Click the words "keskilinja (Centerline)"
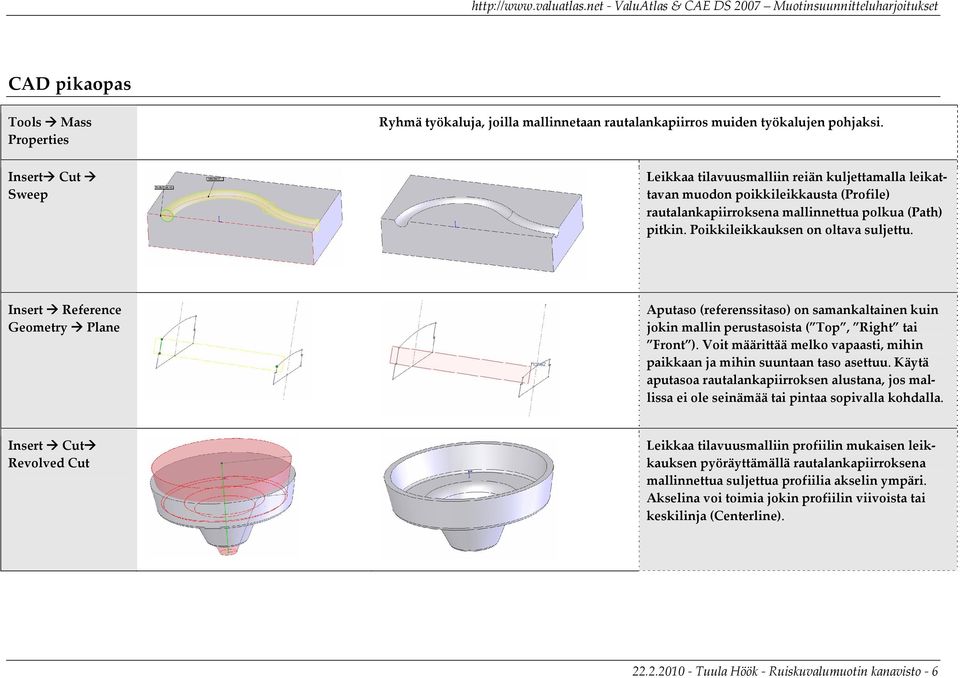This screenshot has width=960, height=678. (x=714, y=515)
